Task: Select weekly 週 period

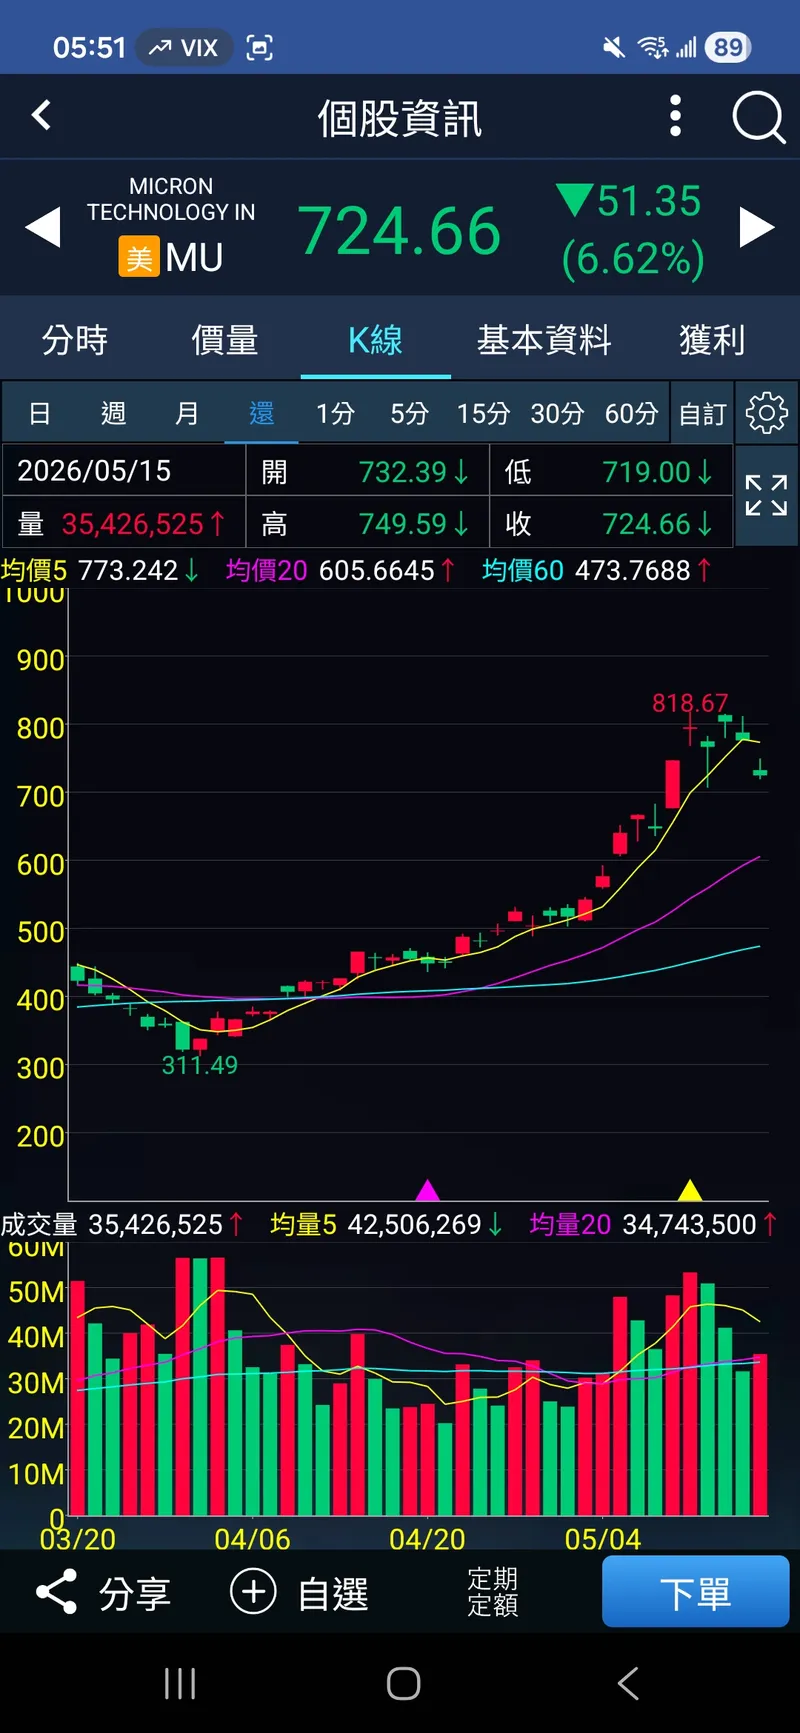Action: pos(113,413)
